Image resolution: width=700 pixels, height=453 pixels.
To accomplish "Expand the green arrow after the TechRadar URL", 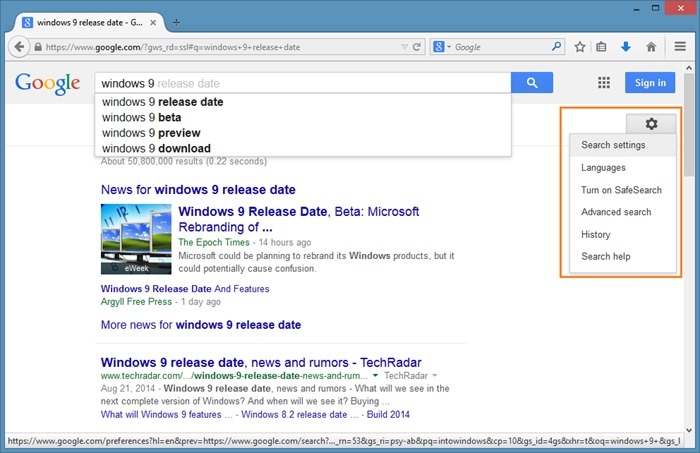I will (375, 375).
